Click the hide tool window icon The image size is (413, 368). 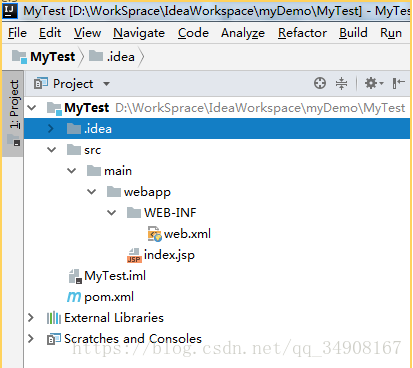[x=398, y=83]
